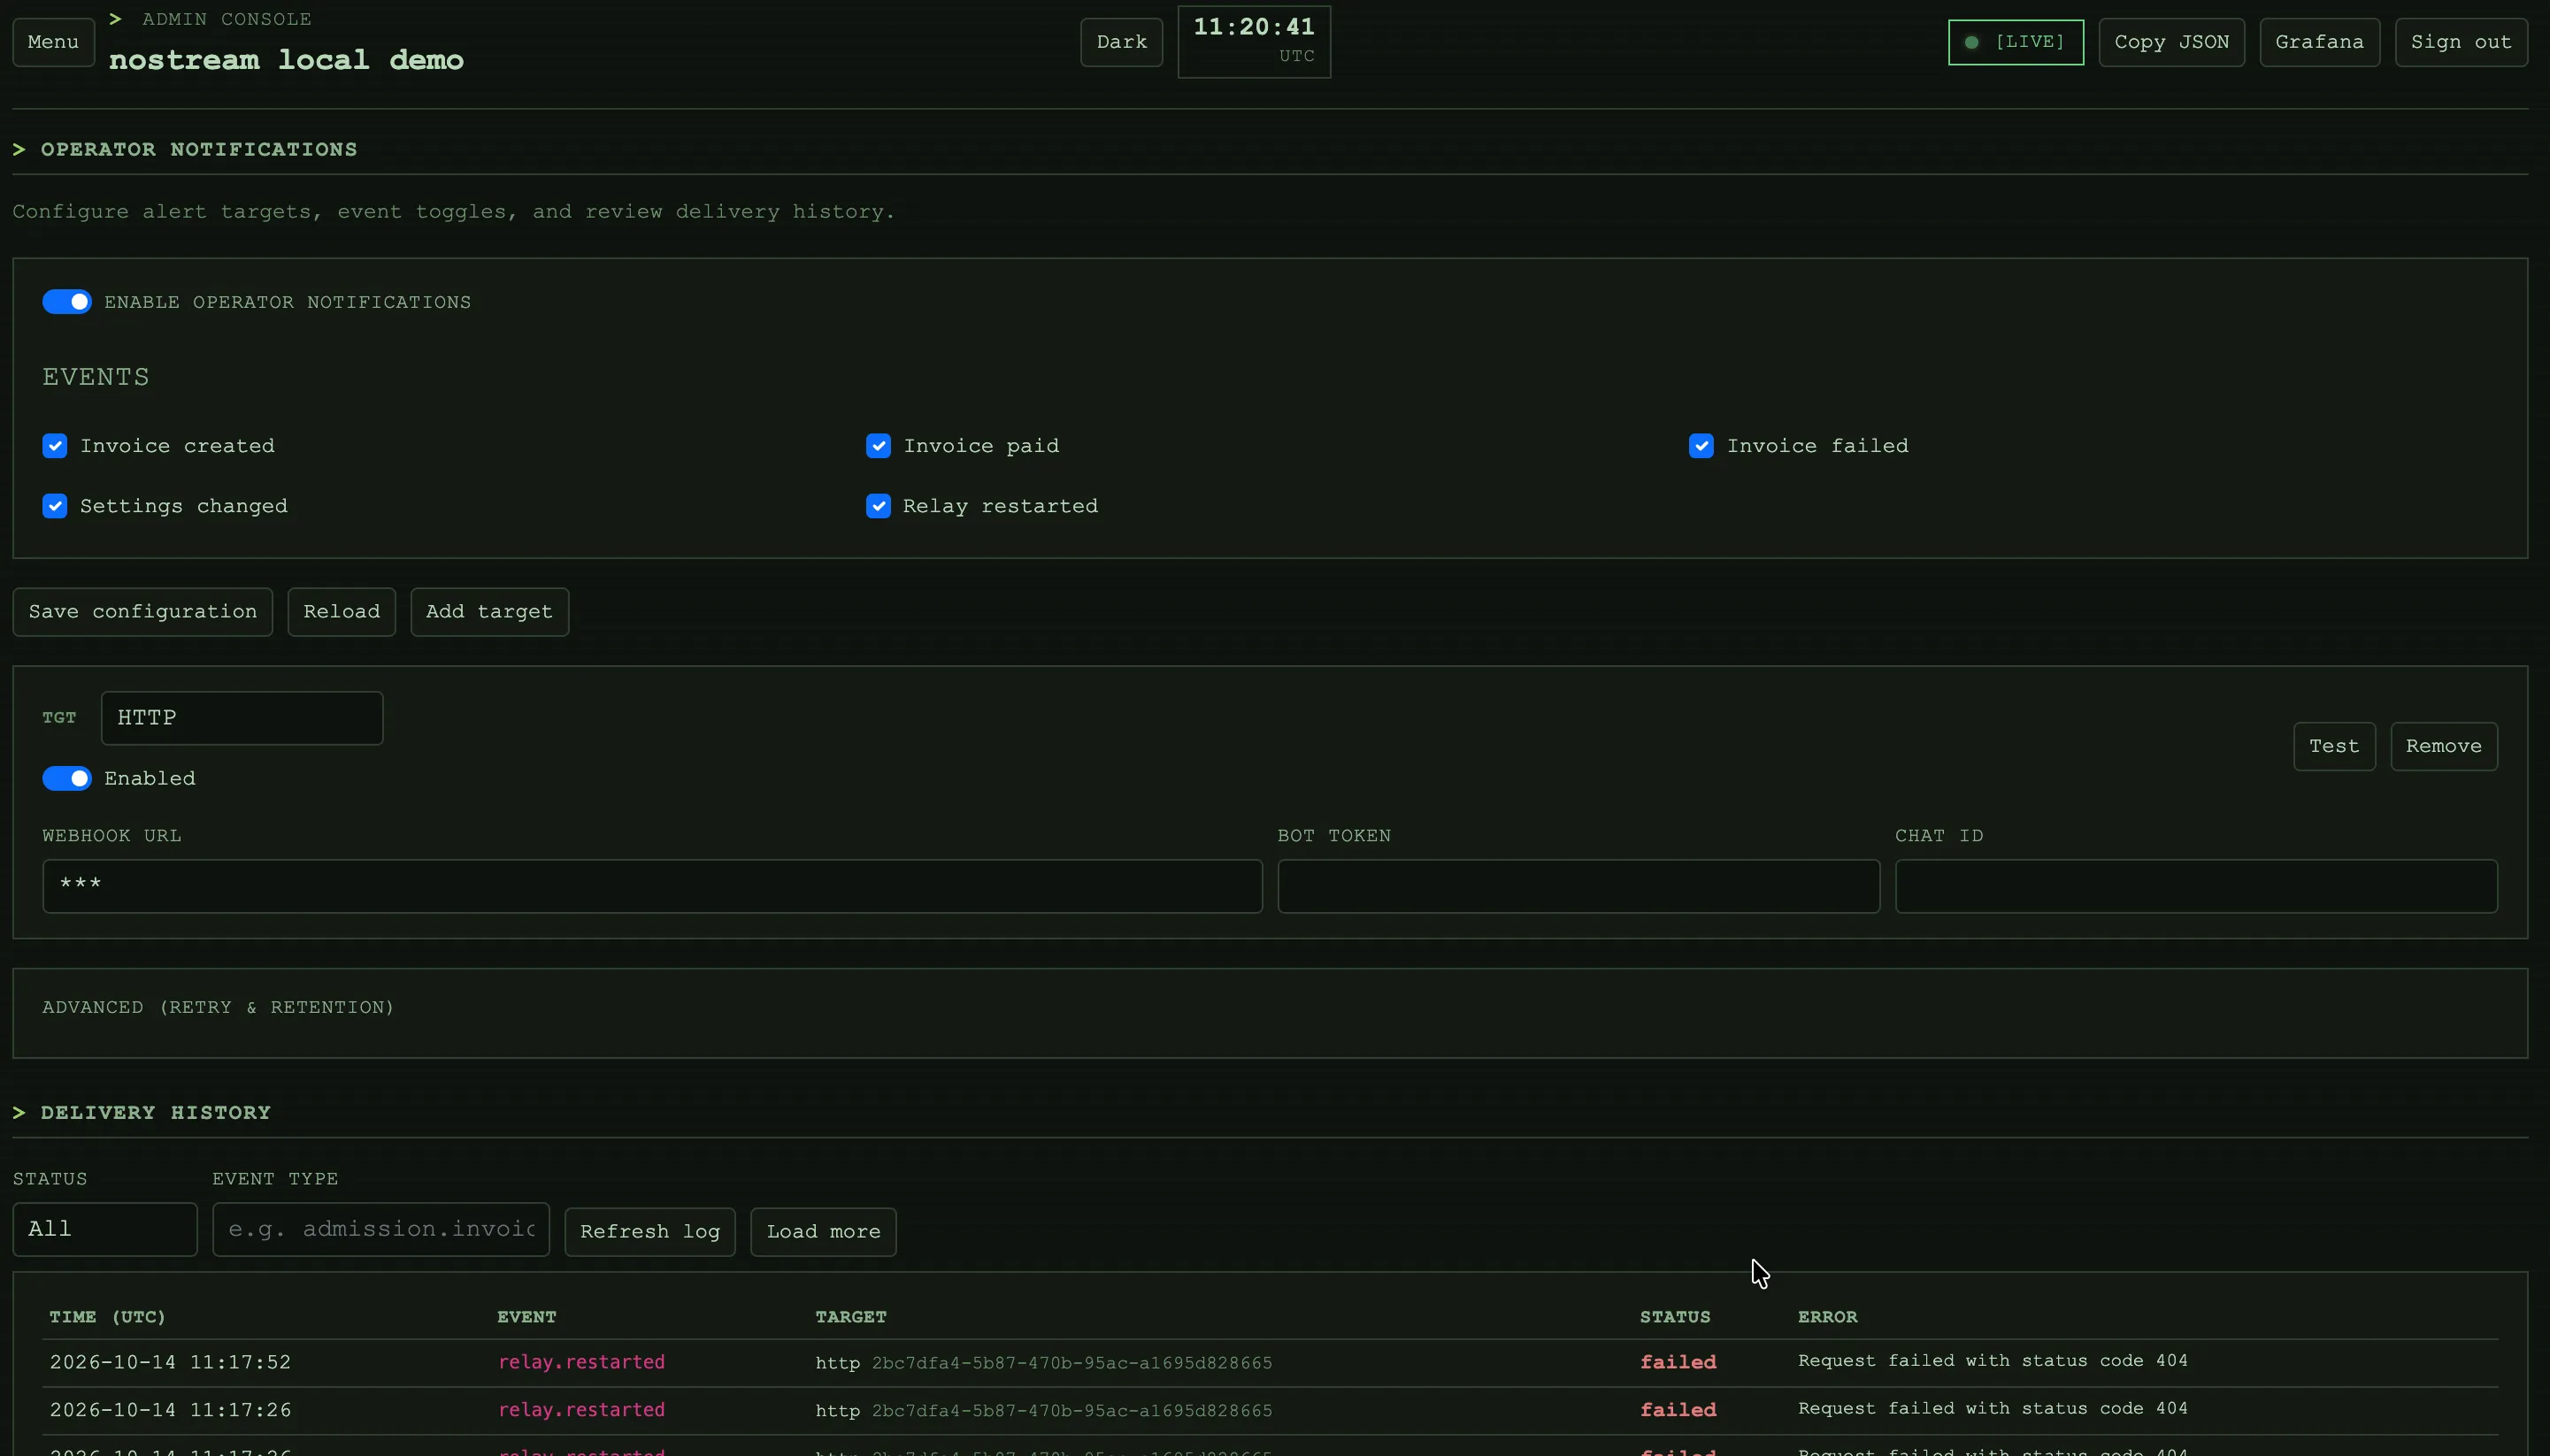Click the UTC clock display 11:20:41
Viewport: 2550px width, 1456px height.
click(1254, 41)
